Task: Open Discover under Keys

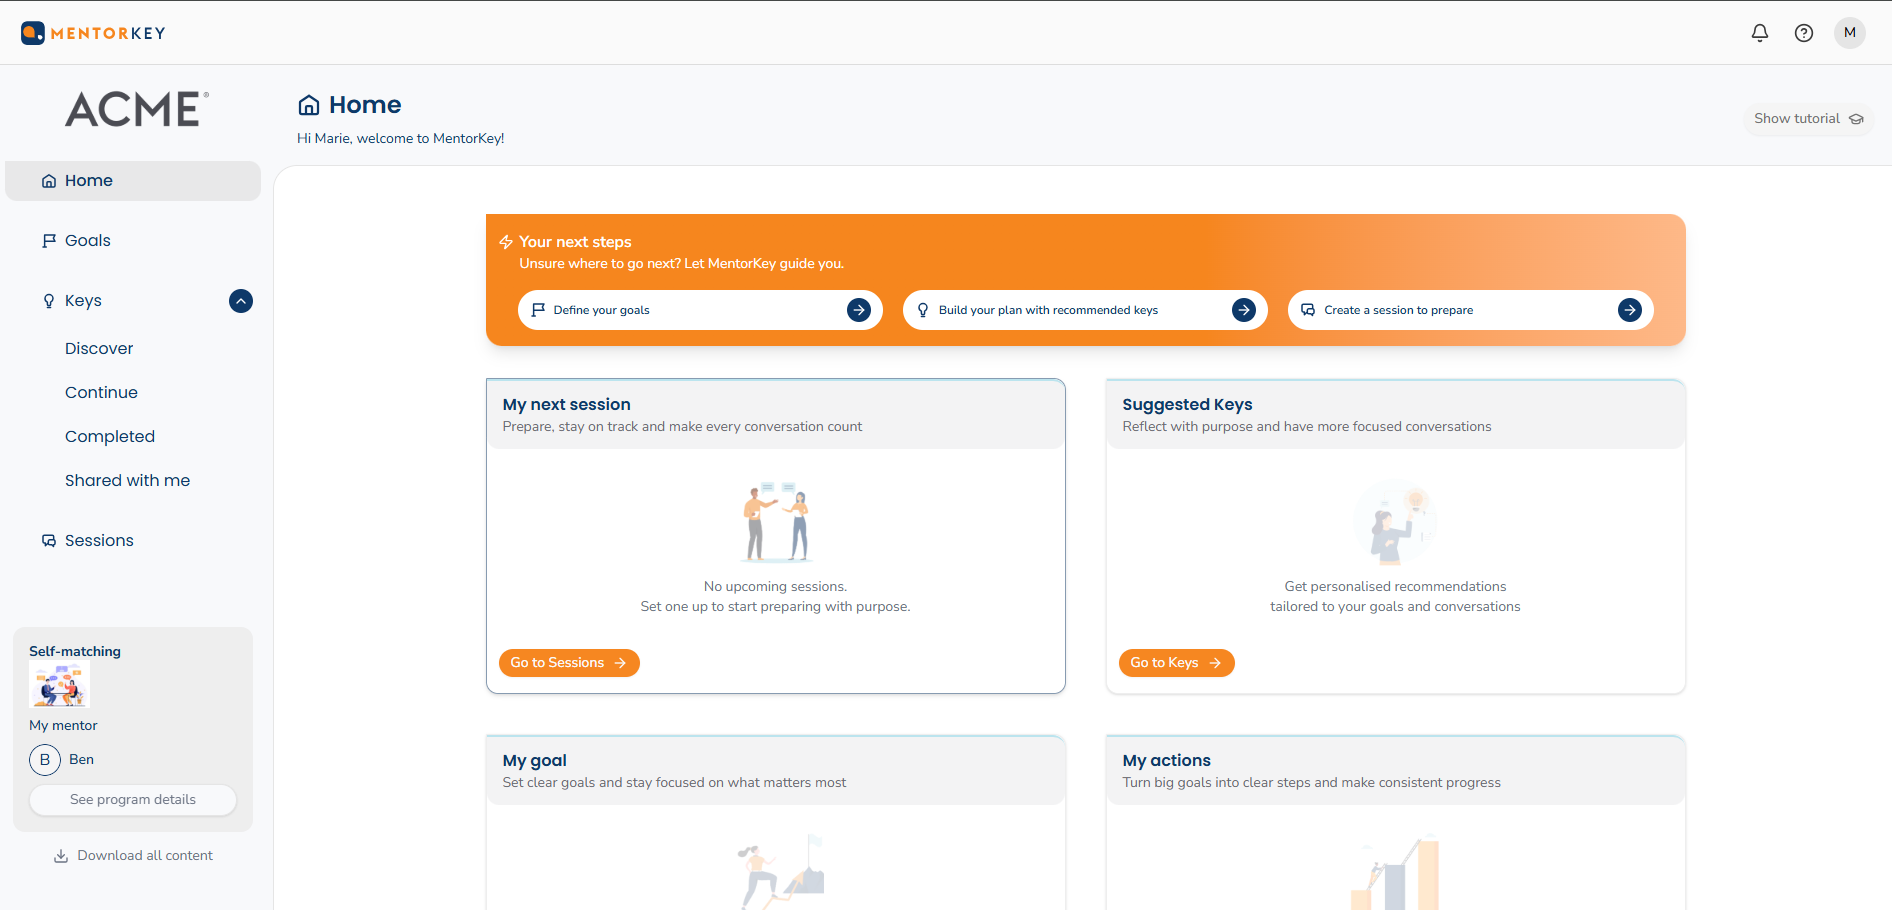Action: (x=99, y=349)
